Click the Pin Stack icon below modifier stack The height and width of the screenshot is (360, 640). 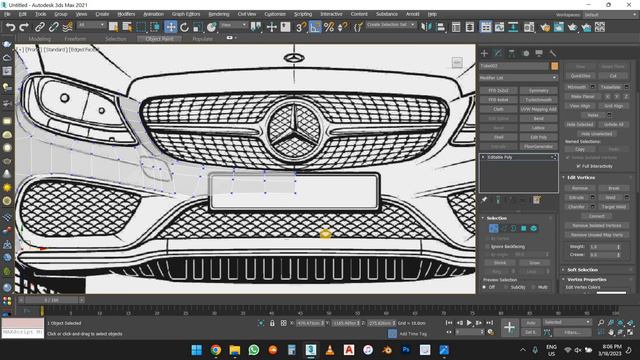click(484, 200)
